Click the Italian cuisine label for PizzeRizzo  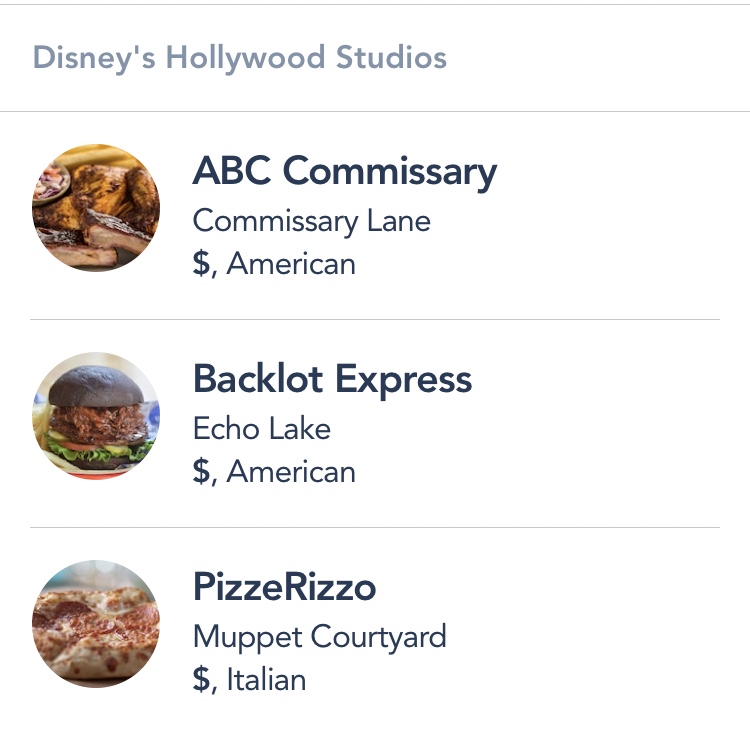[x=266, y=680]
